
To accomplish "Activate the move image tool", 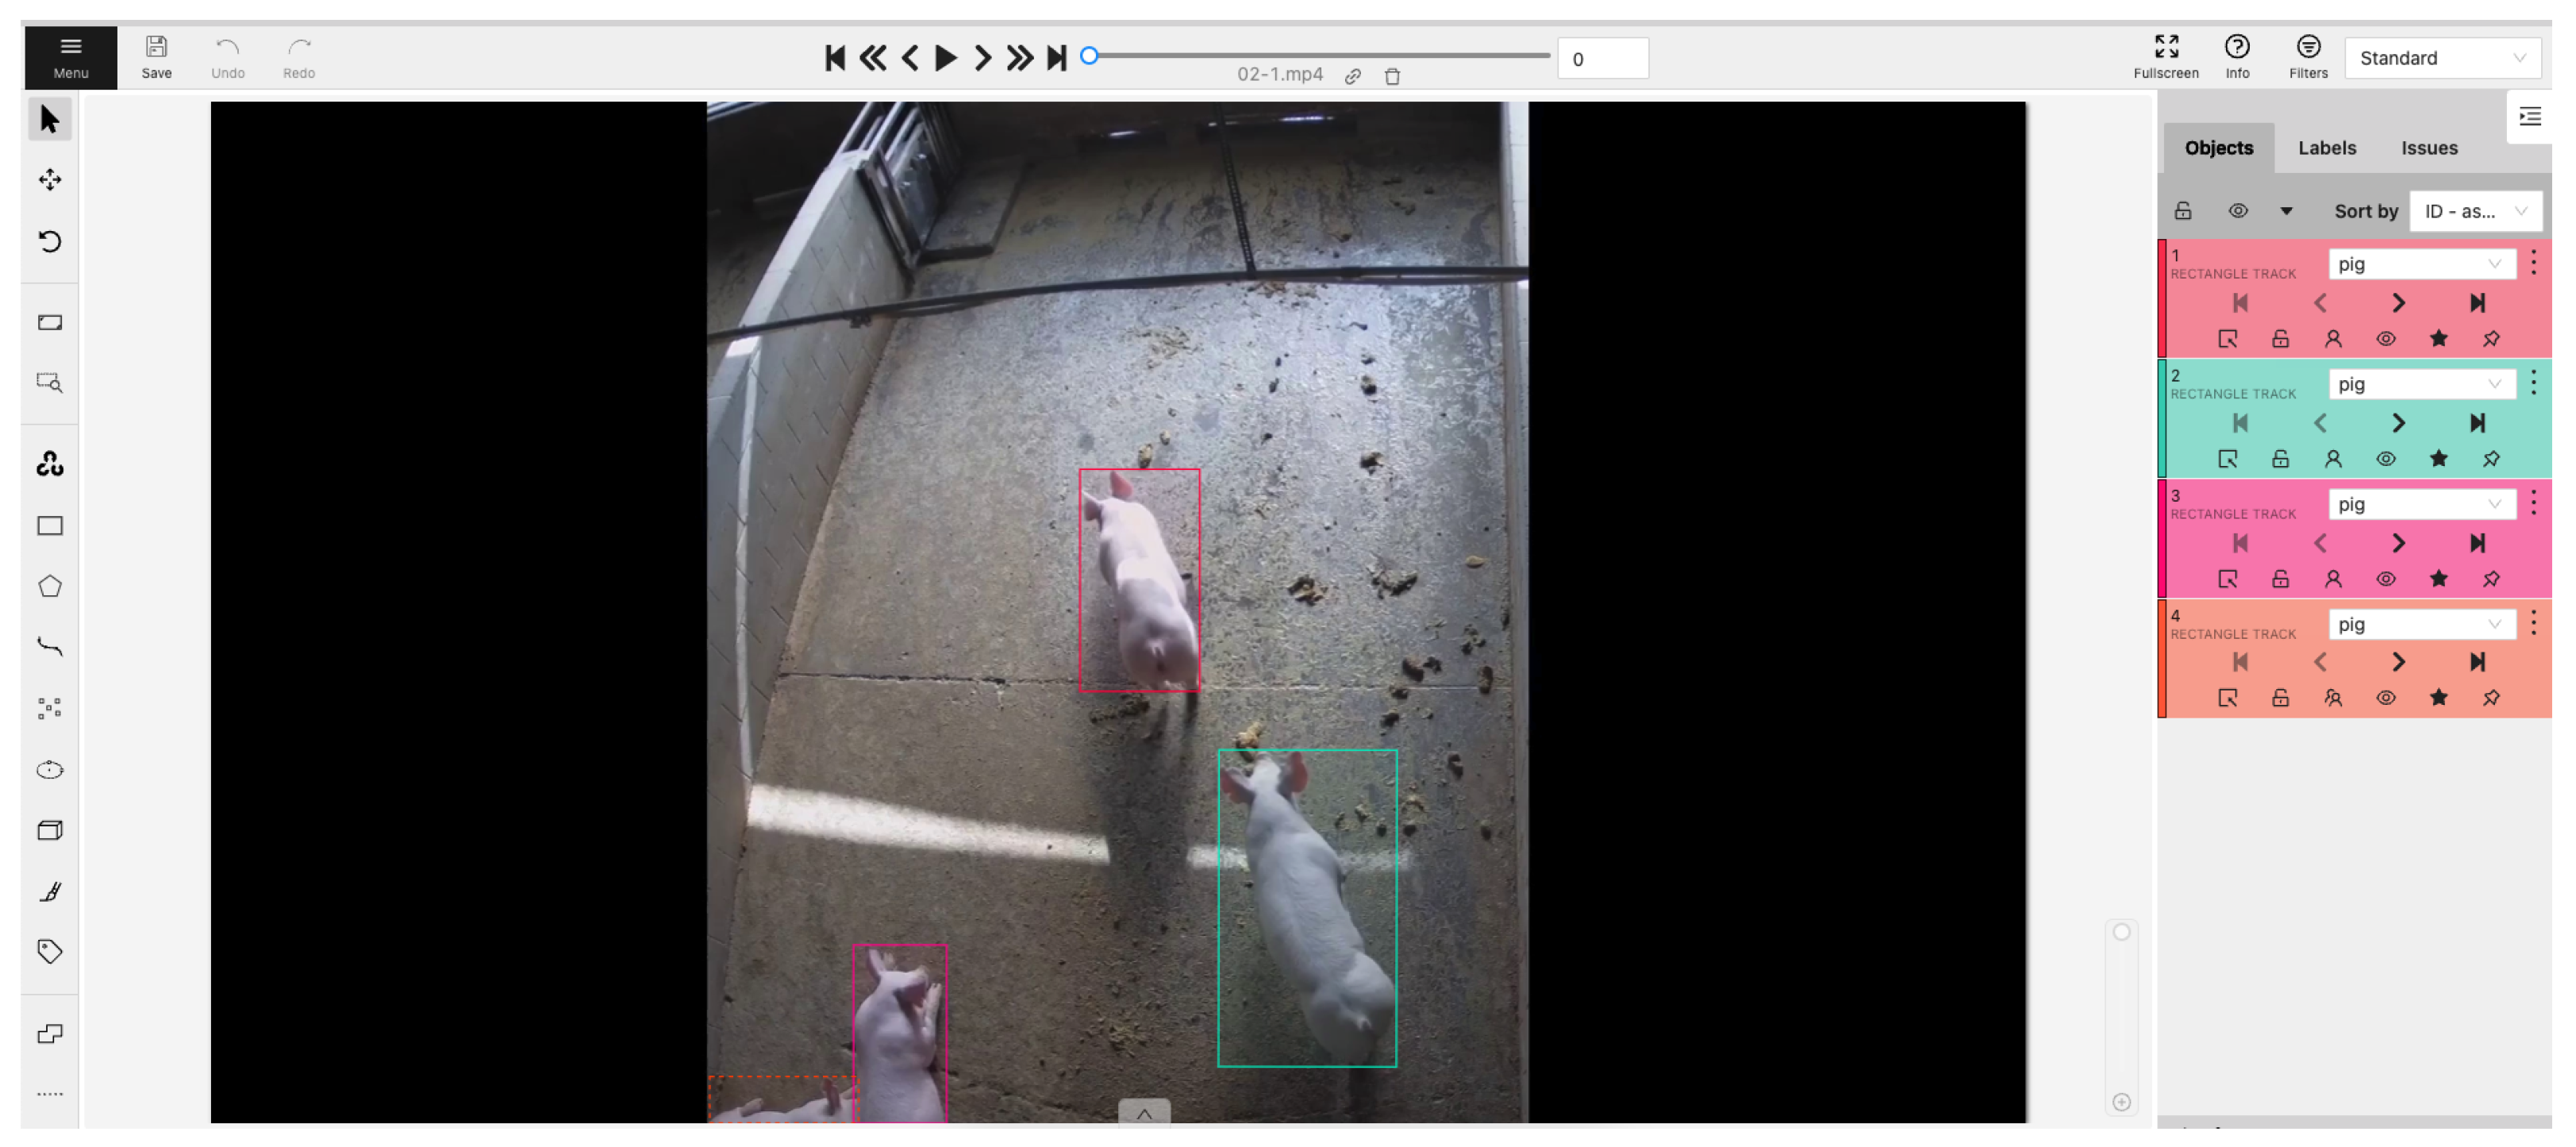I will click(49, 180).
